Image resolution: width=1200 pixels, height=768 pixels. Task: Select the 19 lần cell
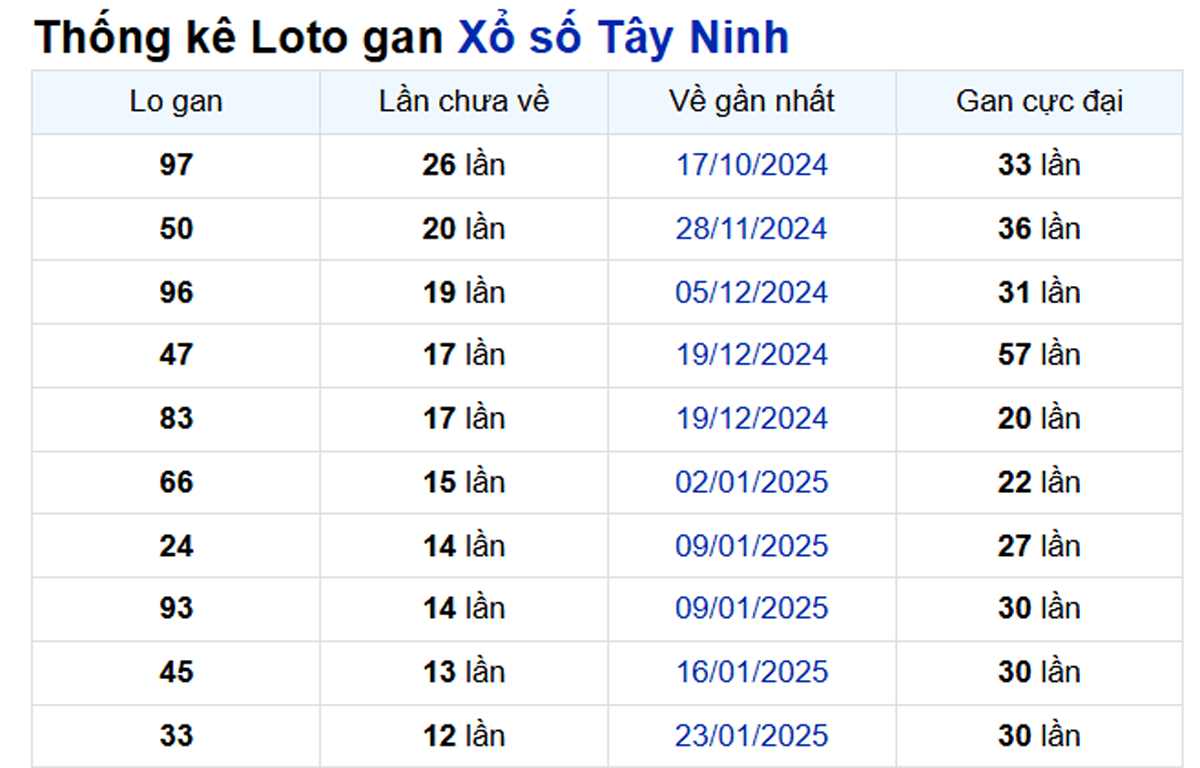pyautogui.click(x=464, y=292)
